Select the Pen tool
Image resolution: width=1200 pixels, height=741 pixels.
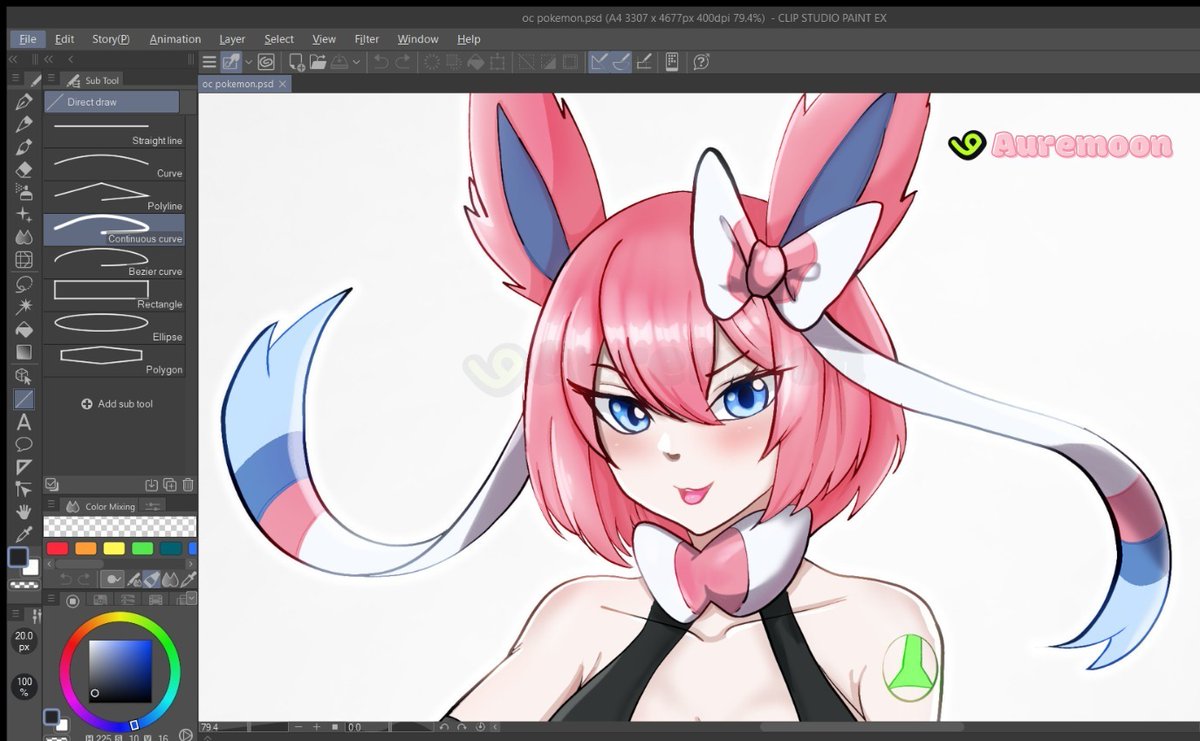click(24, 101)
